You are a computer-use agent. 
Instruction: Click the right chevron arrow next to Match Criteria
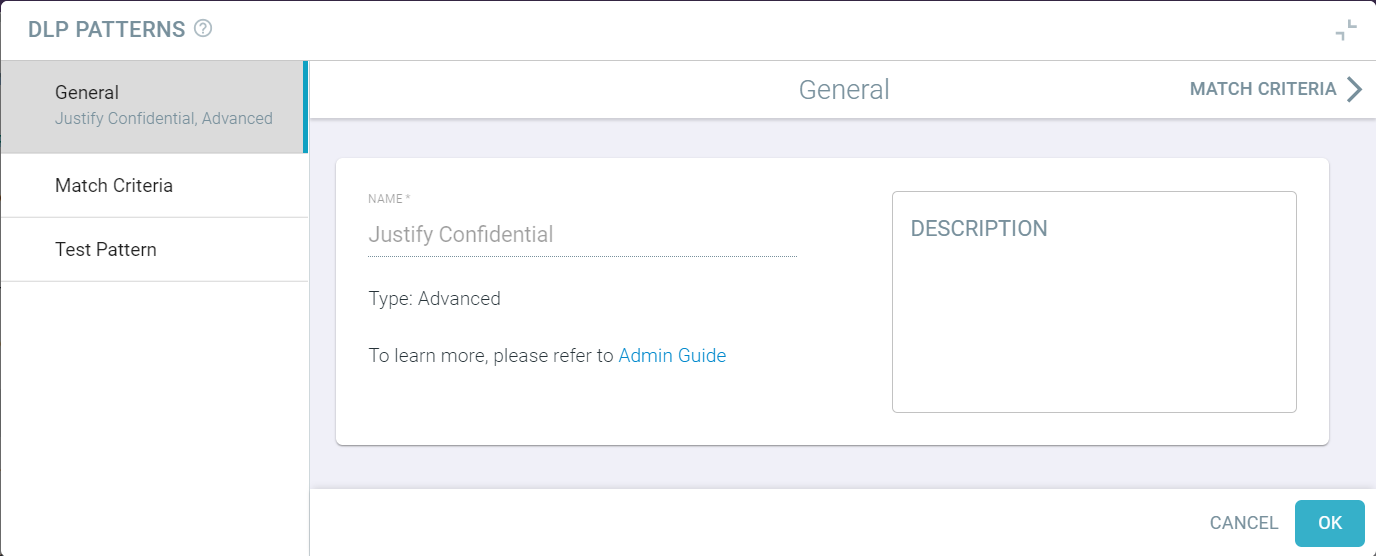1354,89
